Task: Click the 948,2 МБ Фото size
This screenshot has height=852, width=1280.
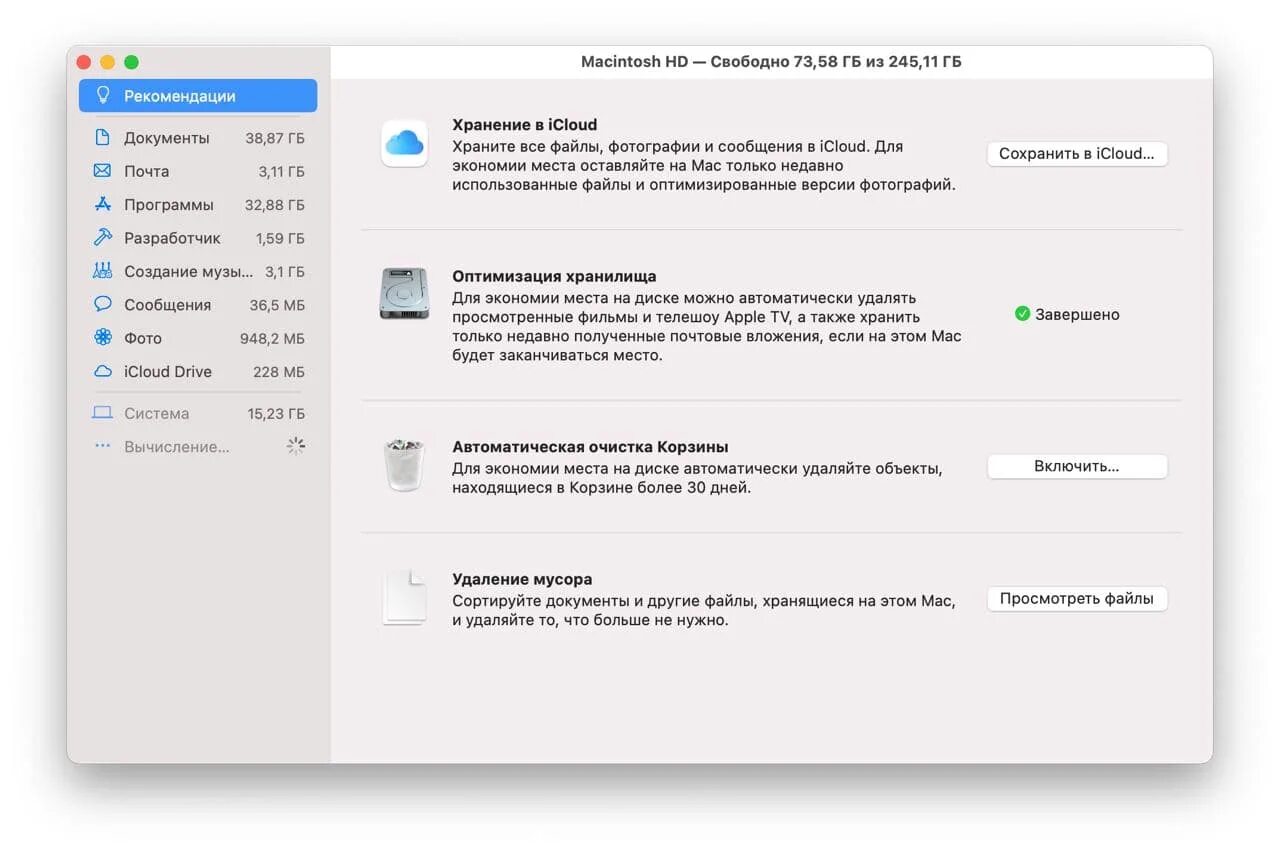Action: [272, 338]
